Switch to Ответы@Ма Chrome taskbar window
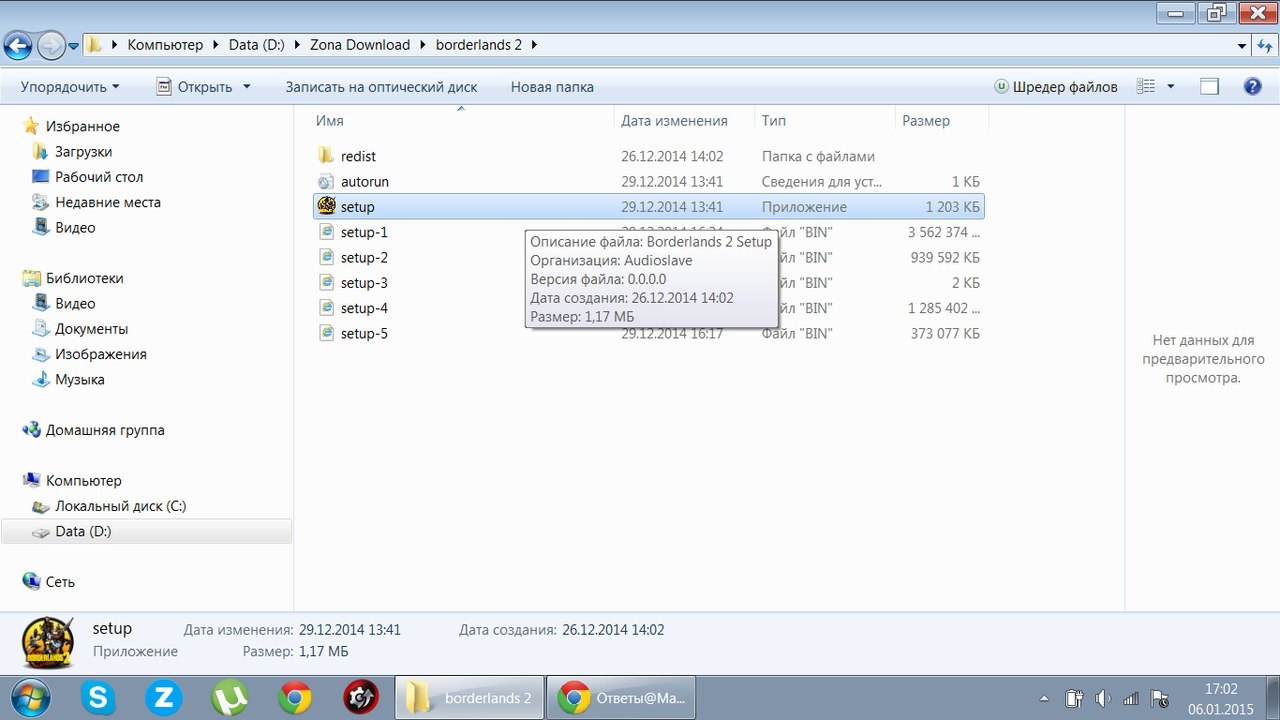Screen dimensions: 1280x720 pyautogui.click(x=620, y=697)
